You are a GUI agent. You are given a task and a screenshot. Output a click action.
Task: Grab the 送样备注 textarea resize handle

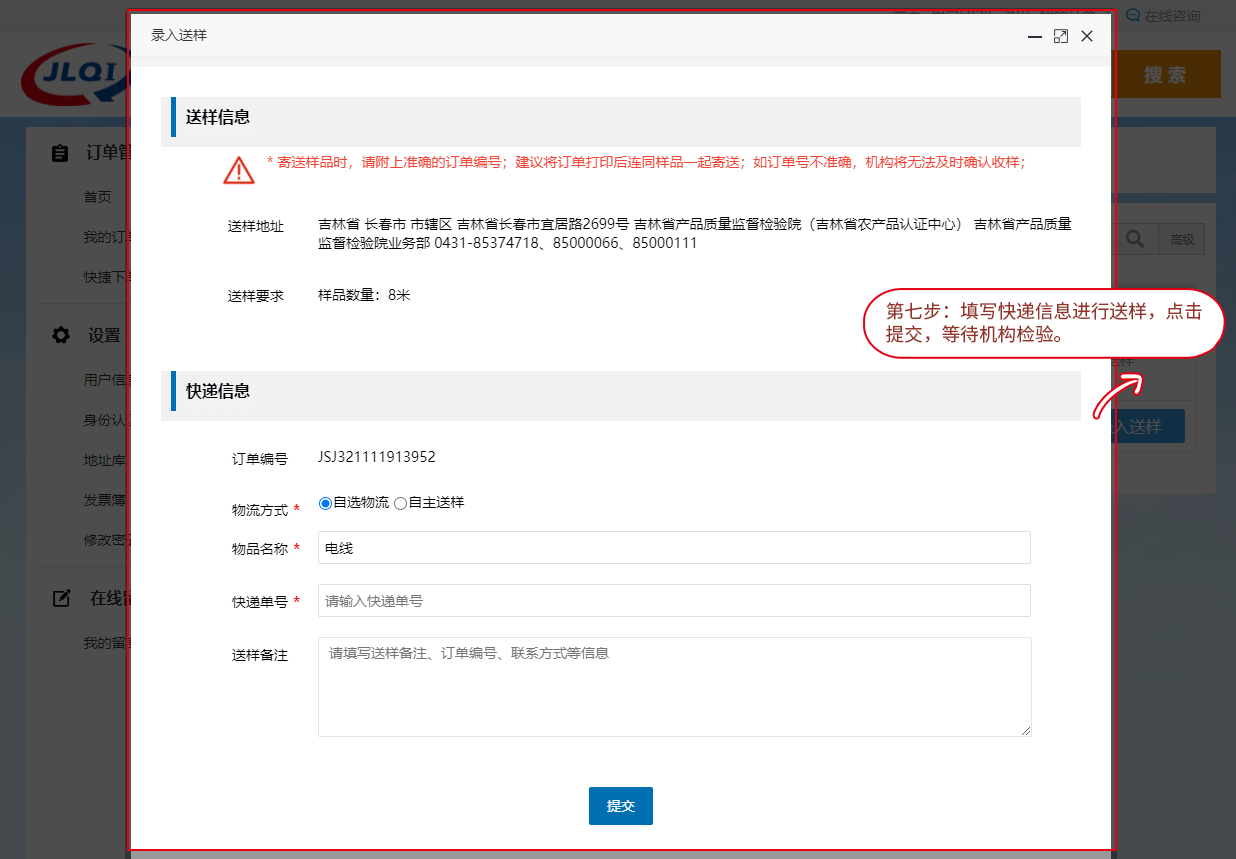coord(1025,731)
